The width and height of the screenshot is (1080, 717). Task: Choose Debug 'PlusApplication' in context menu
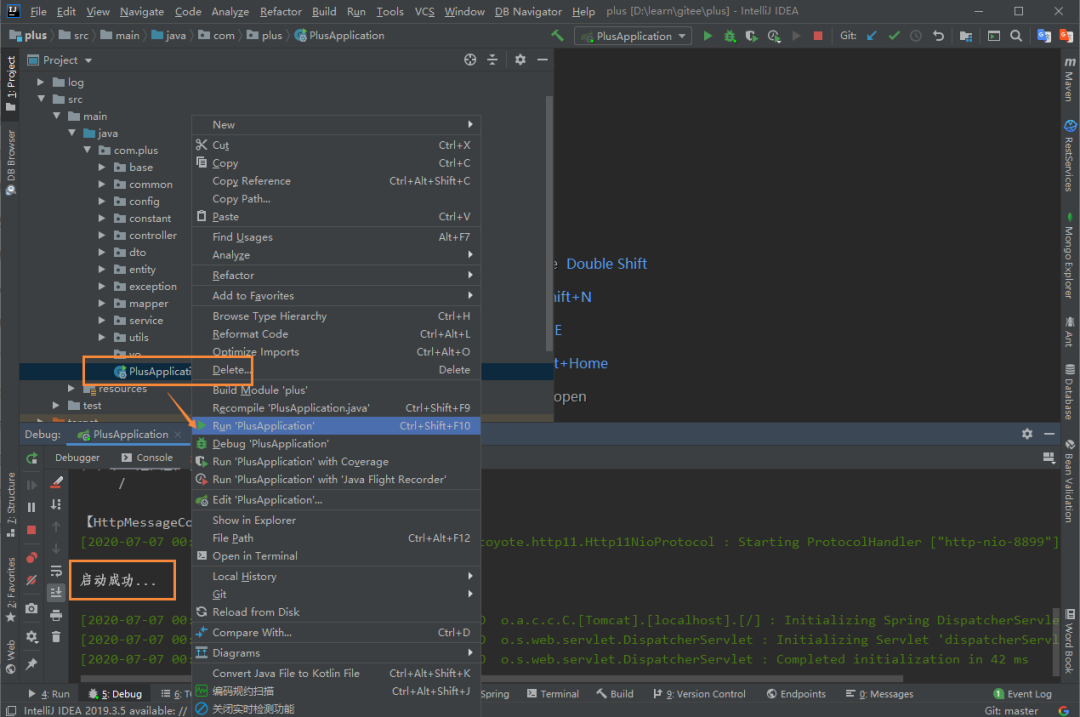tap(336, 444)
